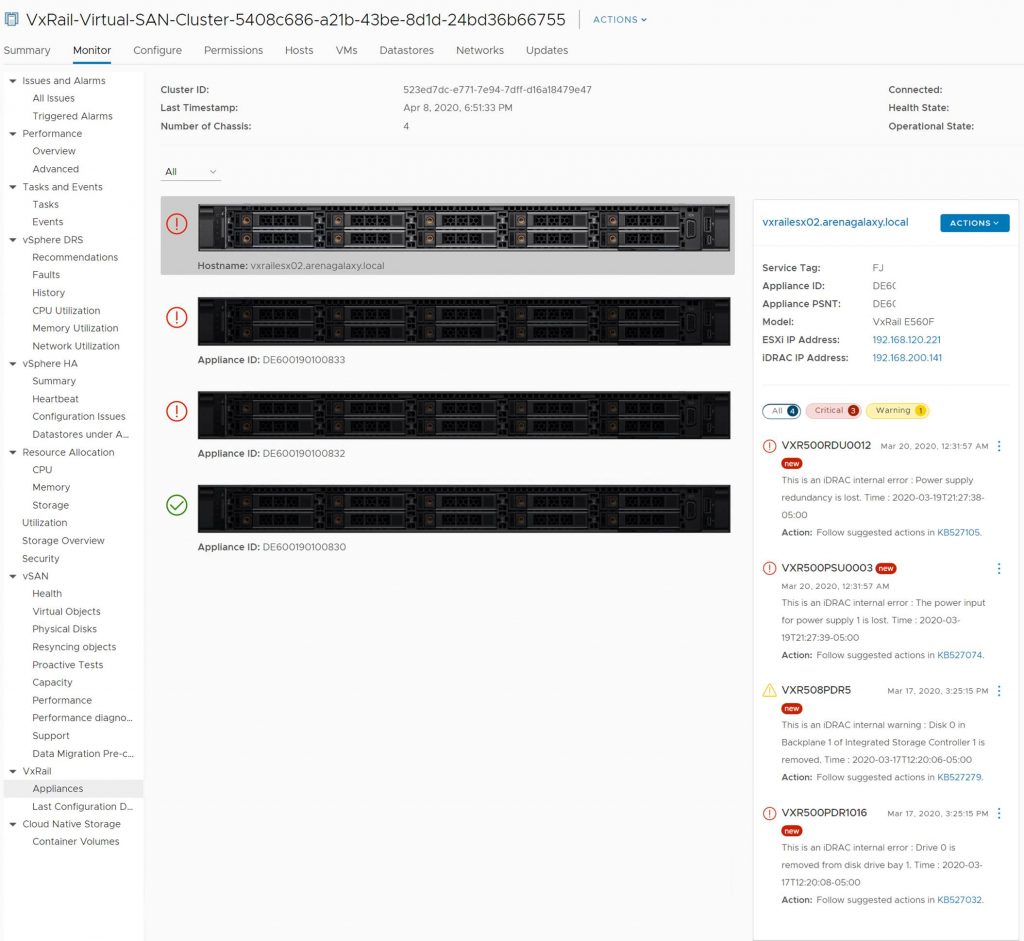The width and height of the screenshot is (1024, 941).
Task: Open KB527074 article link
Action: 960,655
